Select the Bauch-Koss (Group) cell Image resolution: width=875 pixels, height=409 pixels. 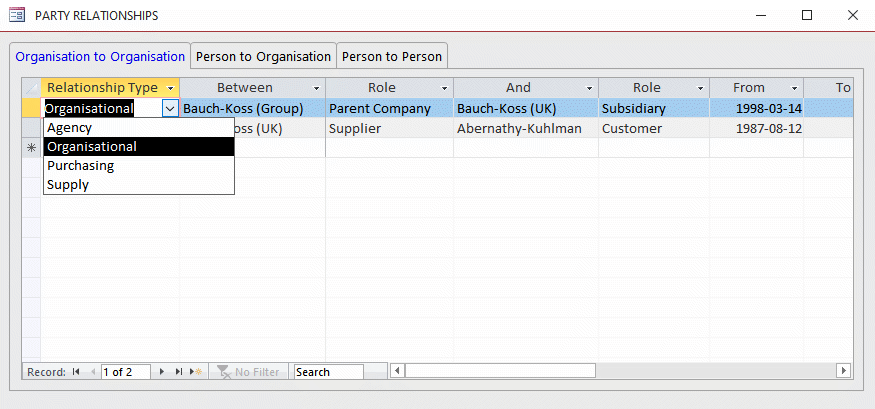tap(253, 108)
